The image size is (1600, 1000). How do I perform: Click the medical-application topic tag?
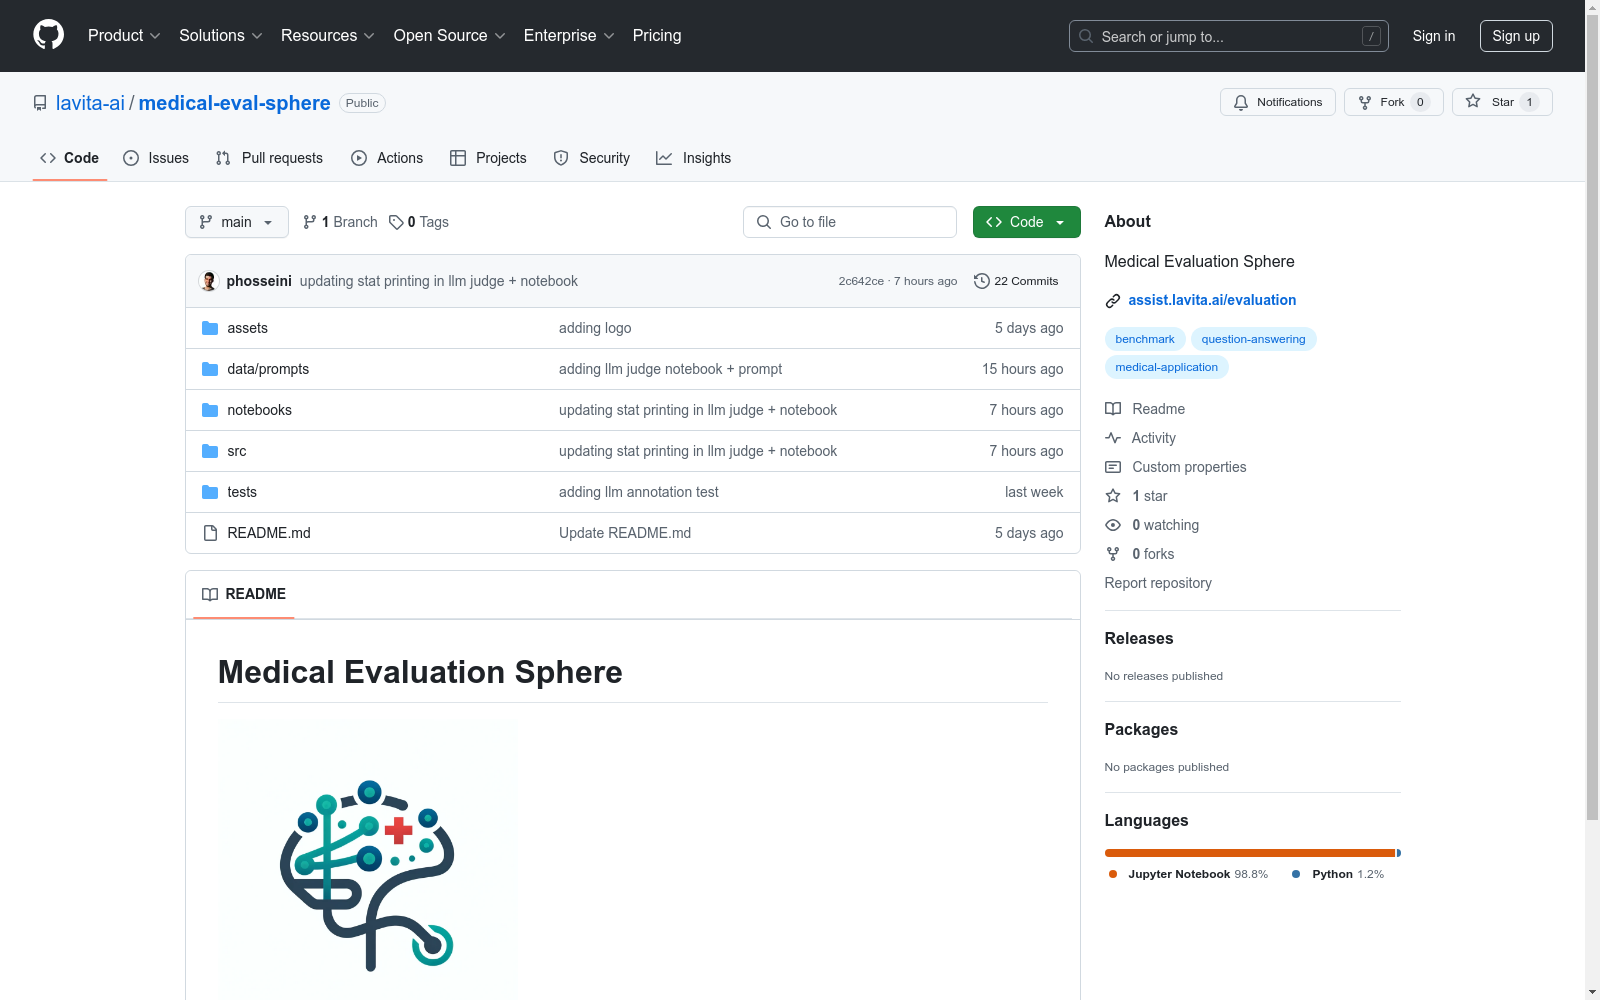click(1167, 367)
